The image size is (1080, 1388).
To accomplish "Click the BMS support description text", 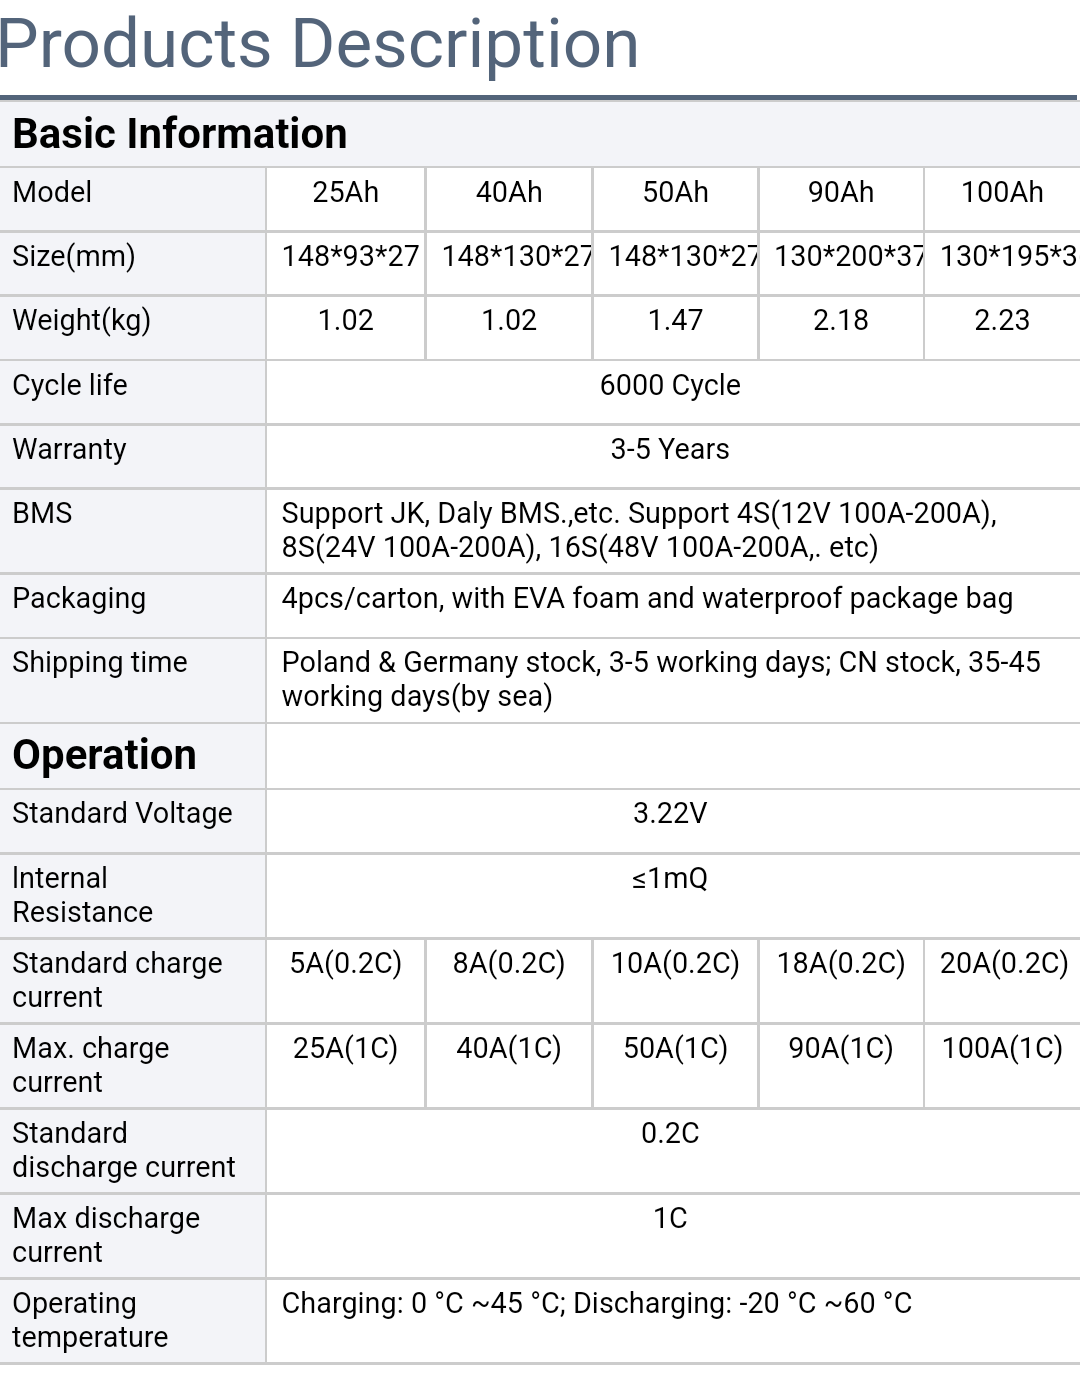I will (640, 530).
